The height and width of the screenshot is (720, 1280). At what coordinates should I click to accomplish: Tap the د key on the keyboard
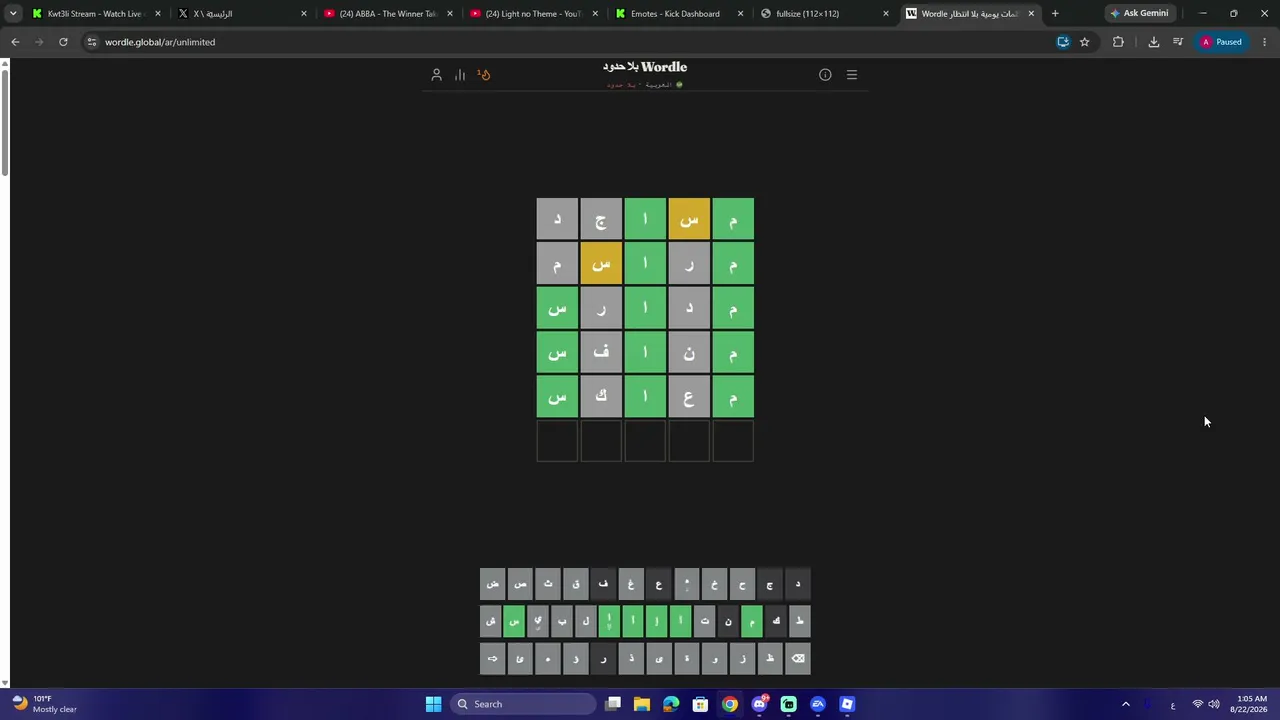pyautogui.click(x=798, y=584)
